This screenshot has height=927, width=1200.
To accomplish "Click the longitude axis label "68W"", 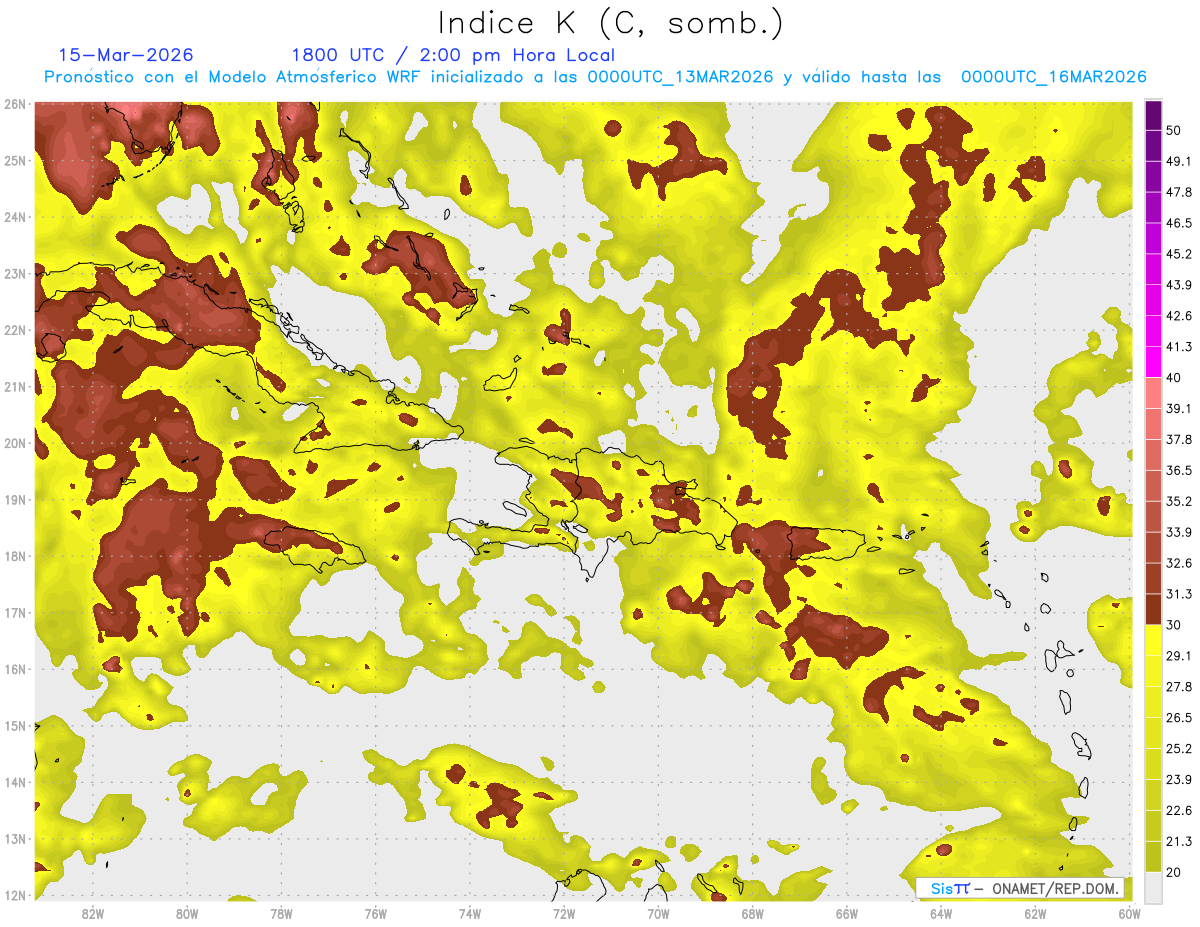I will coord(753,914).
